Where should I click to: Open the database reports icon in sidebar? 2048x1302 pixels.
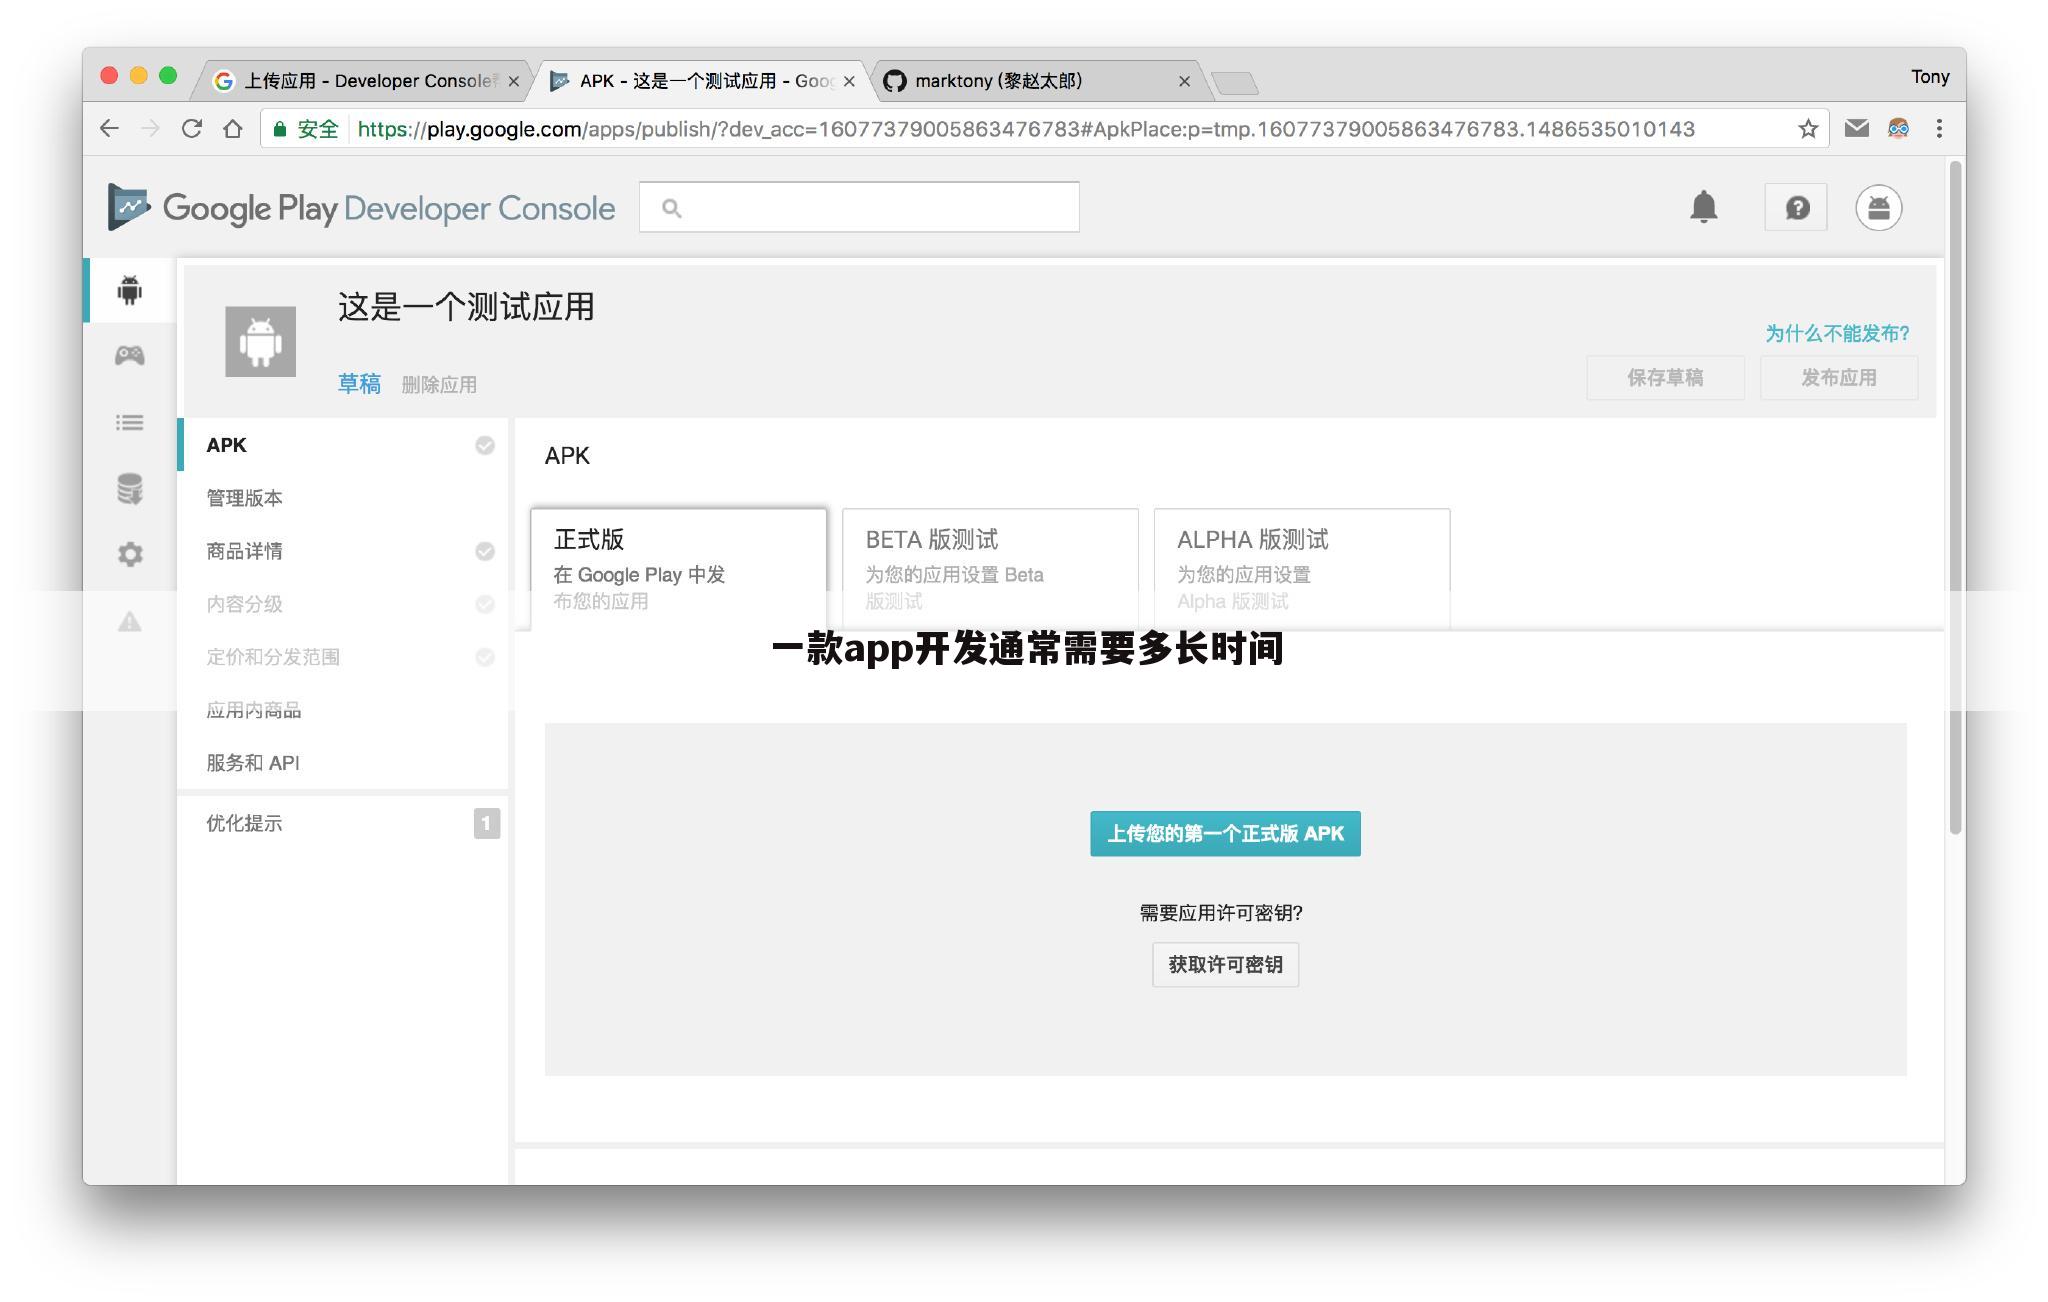[130, 489]
